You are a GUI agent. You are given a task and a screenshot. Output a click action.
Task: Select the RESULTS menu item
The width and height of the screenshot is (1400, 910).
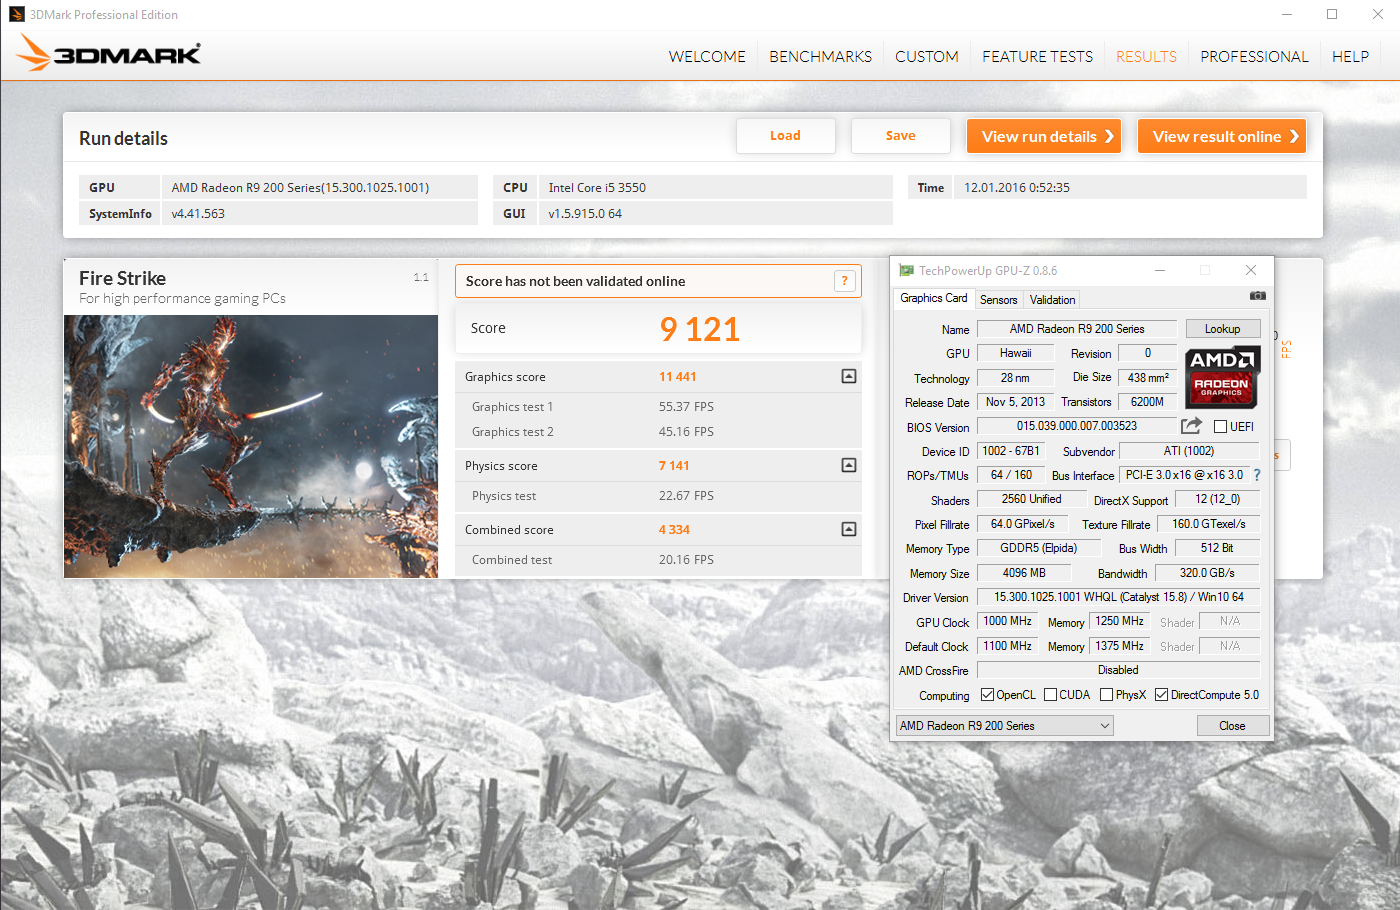[1146, 57]
